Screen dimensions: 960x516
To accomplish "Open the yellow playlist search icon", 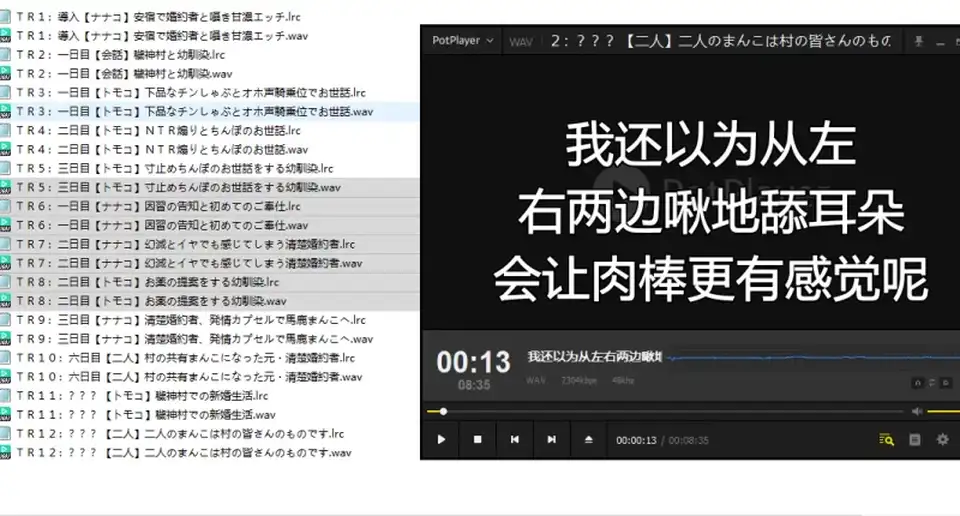I will click(886, 439).
